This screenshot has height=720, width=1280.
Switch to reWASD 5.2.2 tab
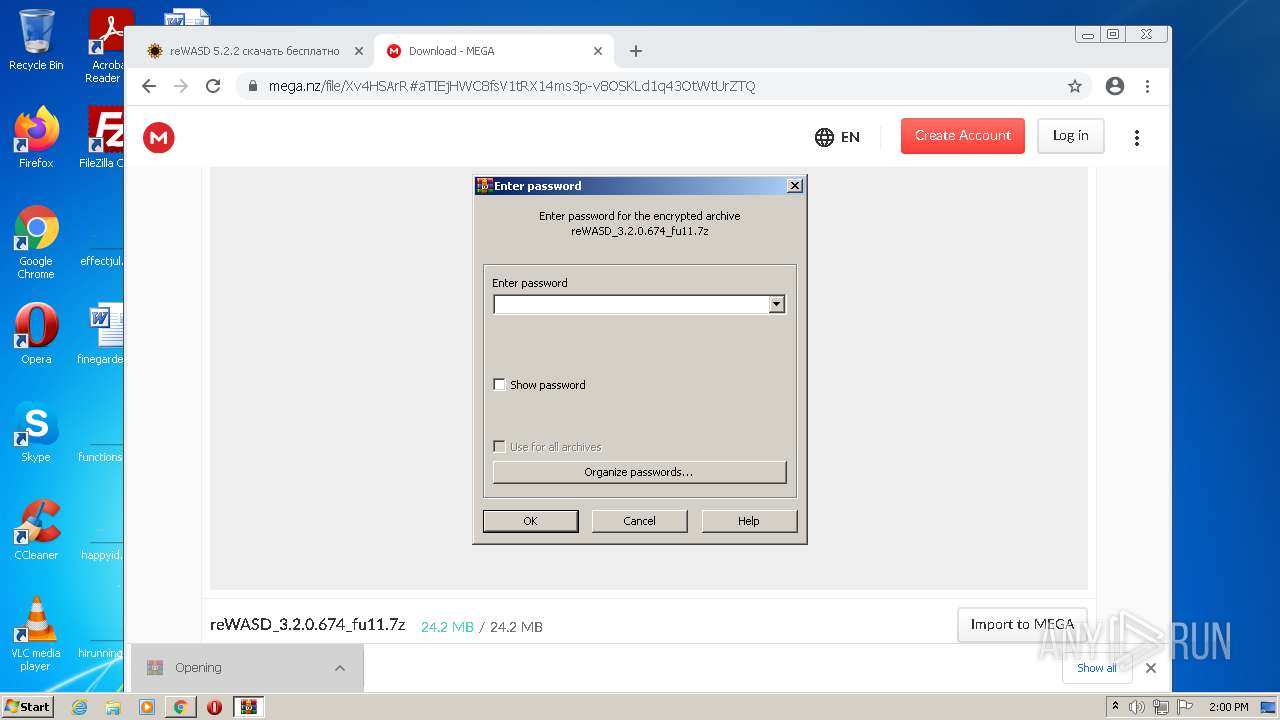254,51
